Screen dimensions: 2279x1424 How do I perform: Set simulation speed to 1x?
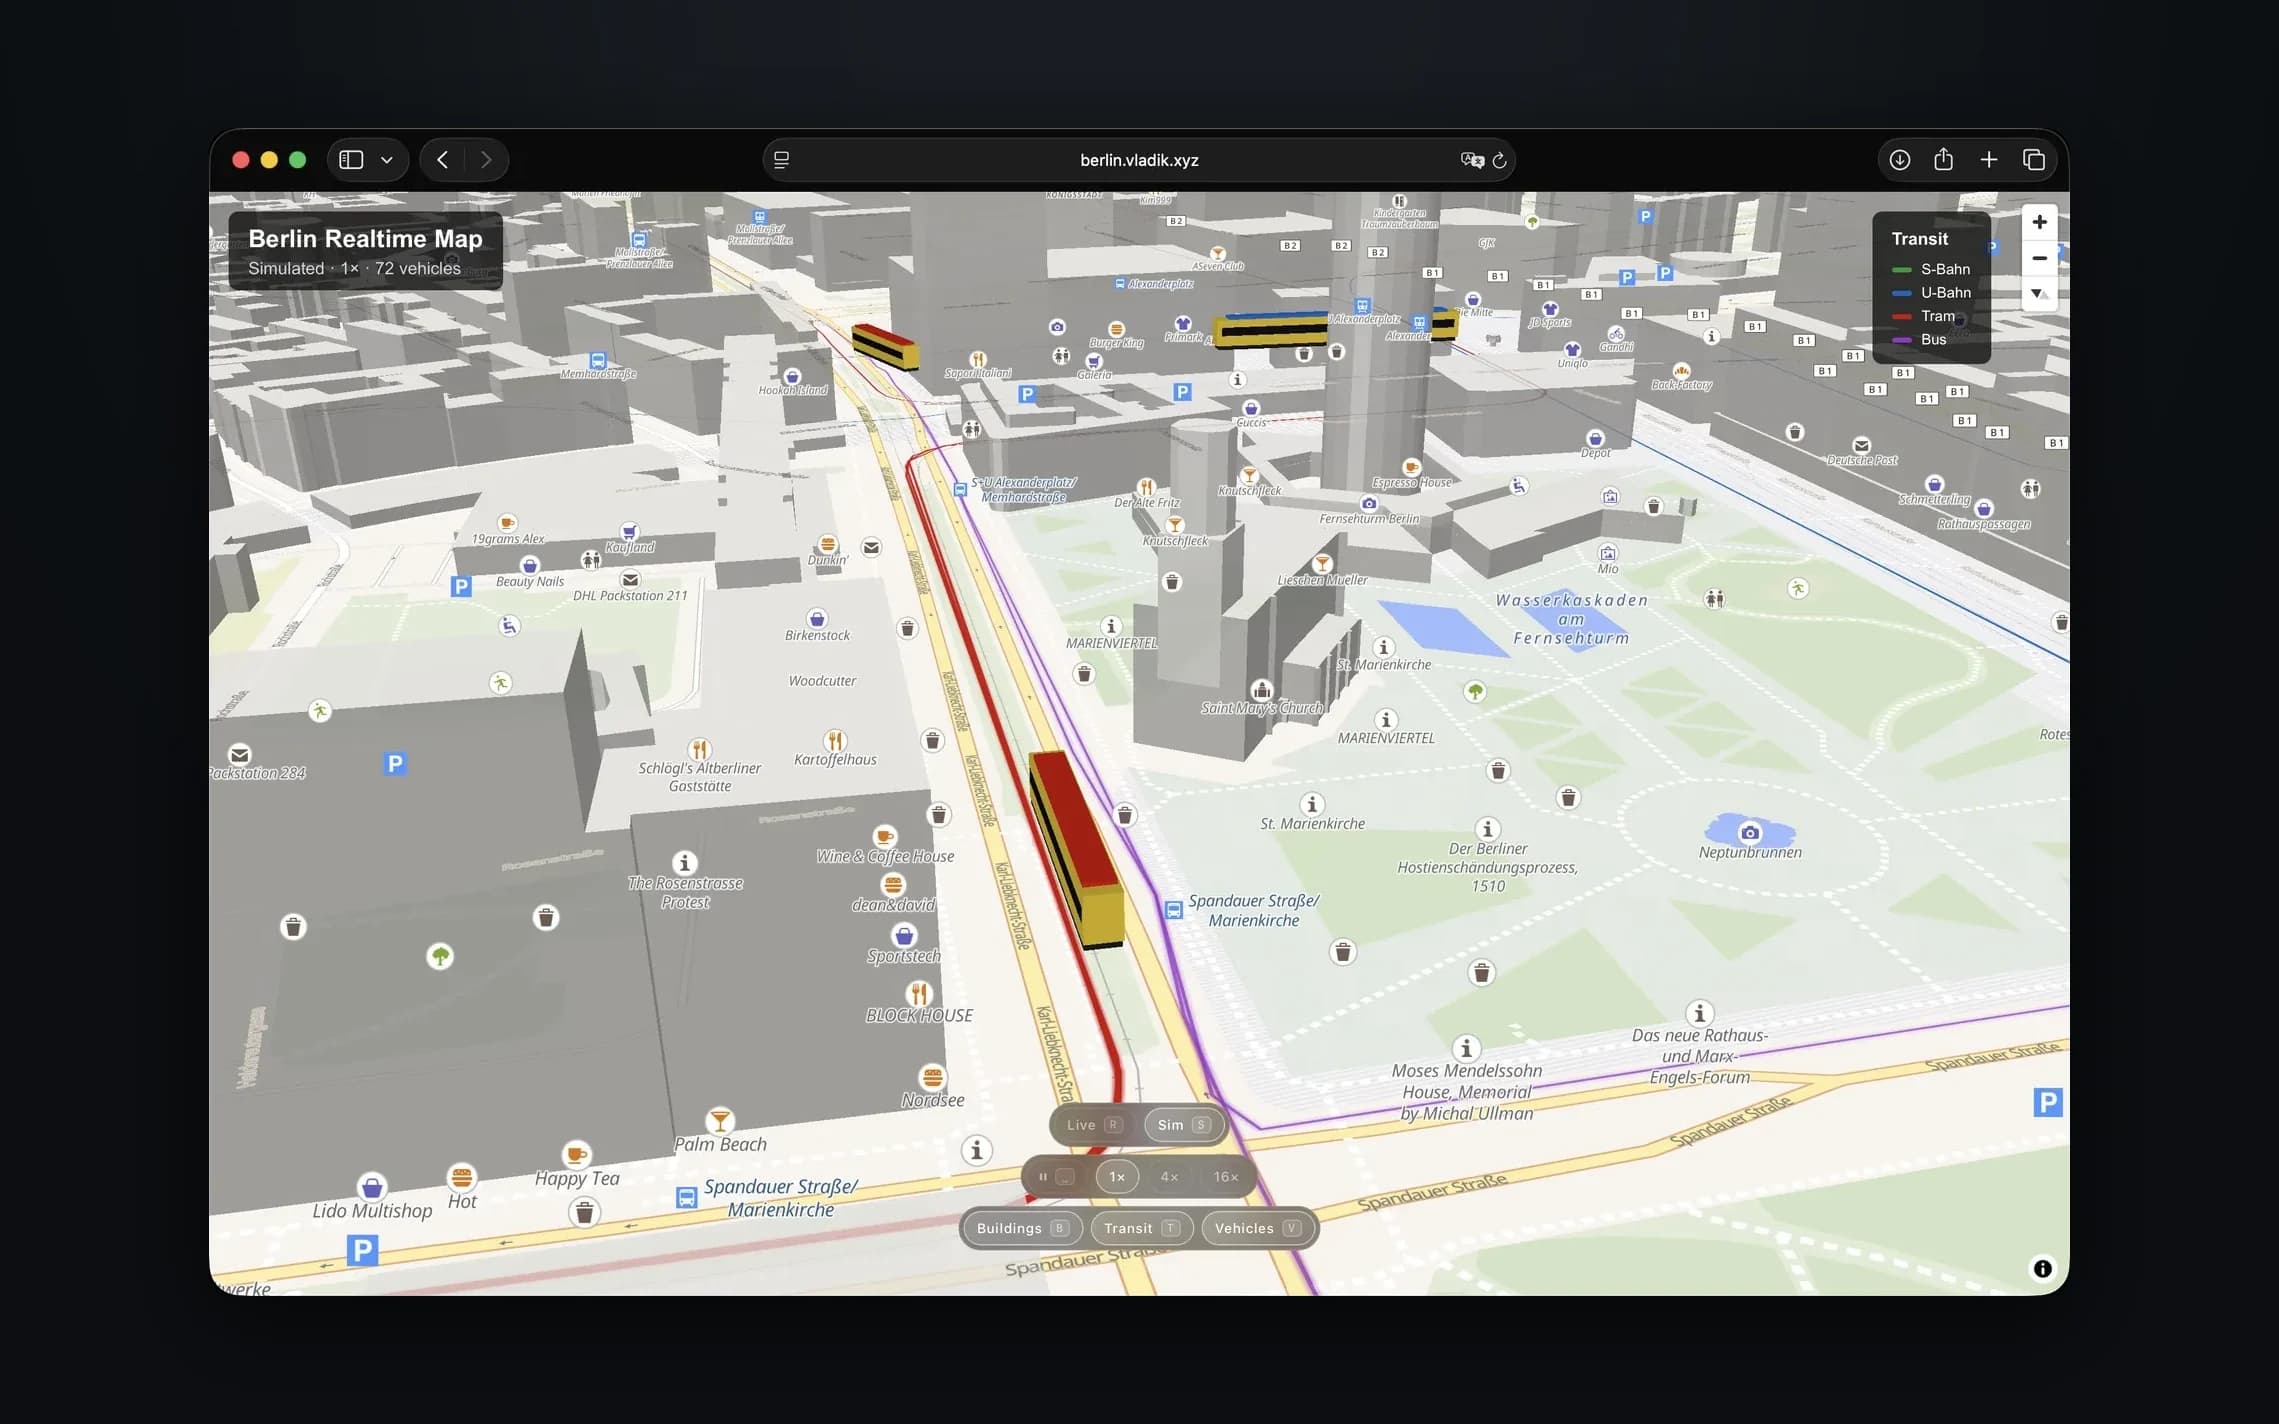pyautogui.click(x=1117, y=1177)
